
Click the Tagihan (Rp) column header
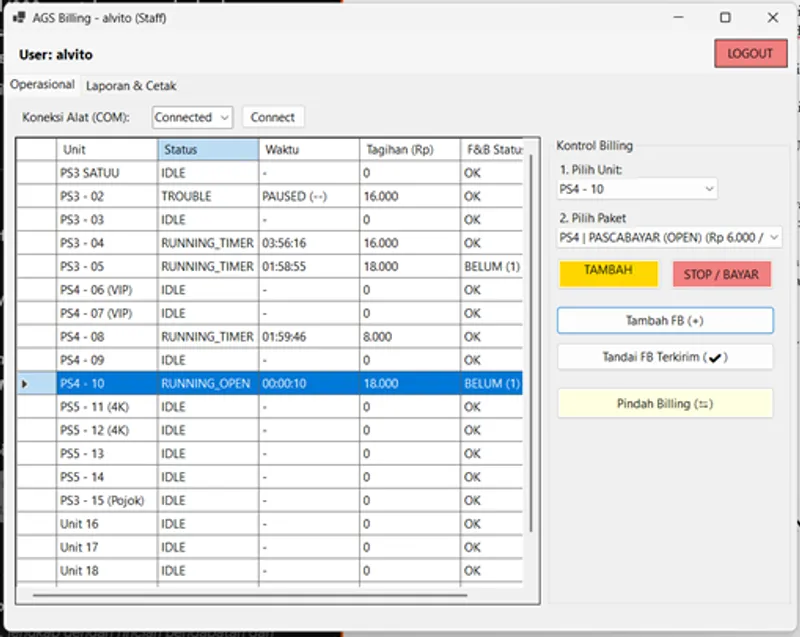tap(409, 150)
